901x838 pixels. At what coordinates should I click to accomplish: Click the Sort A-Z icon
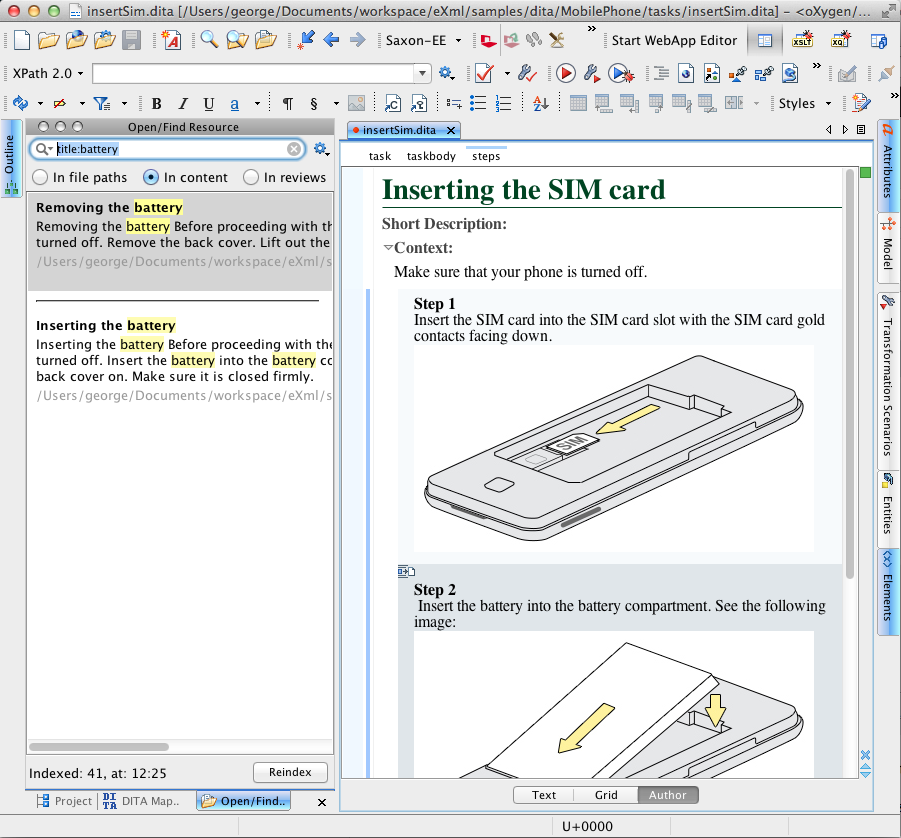[x=540, y=104]
